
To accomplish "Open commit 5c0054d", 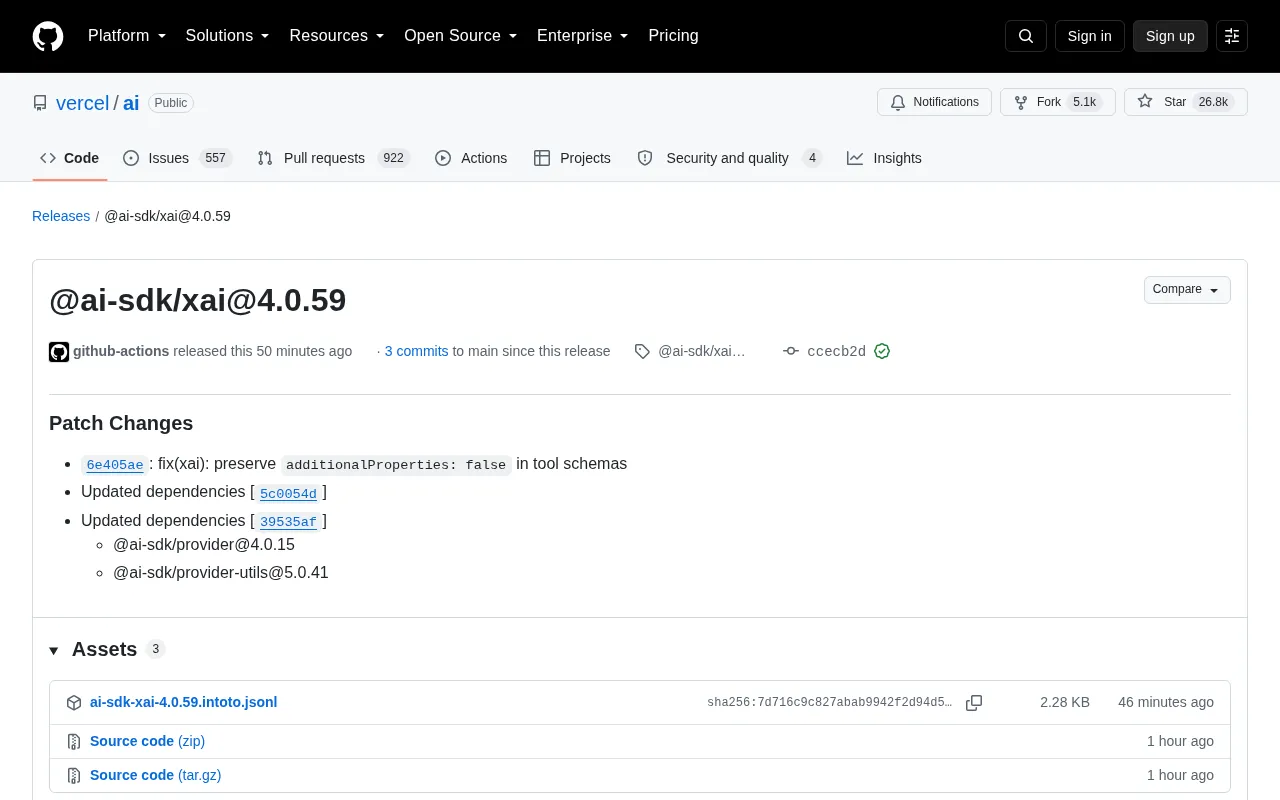I will pos(288,493).
